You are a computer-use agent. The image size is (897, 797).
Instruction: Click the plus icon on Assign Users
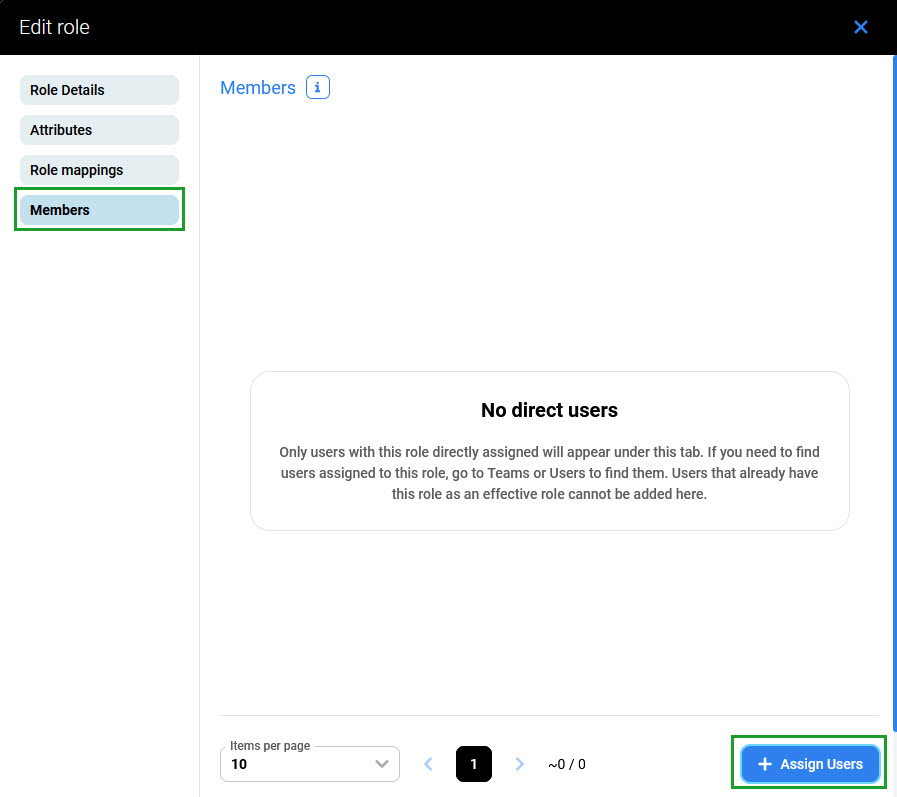tap(765, 764)
